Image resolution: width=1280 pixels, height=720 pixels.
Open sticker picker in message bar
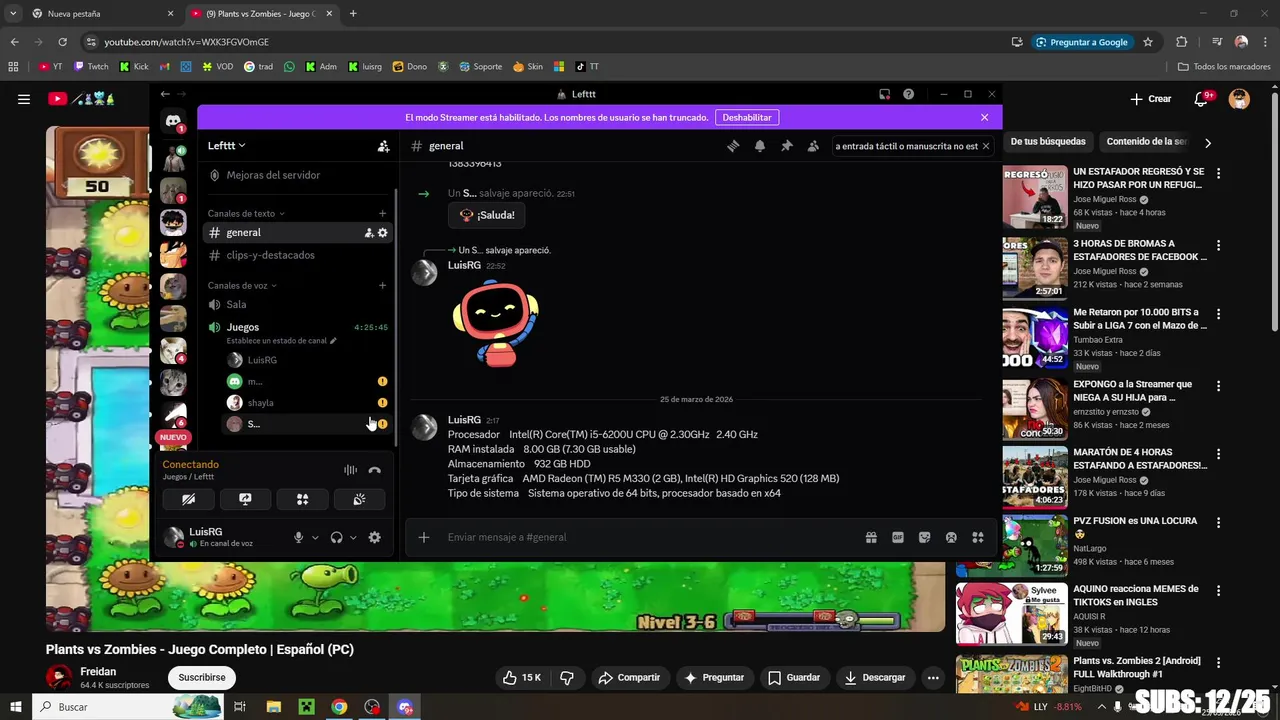(x=924, y=537)
